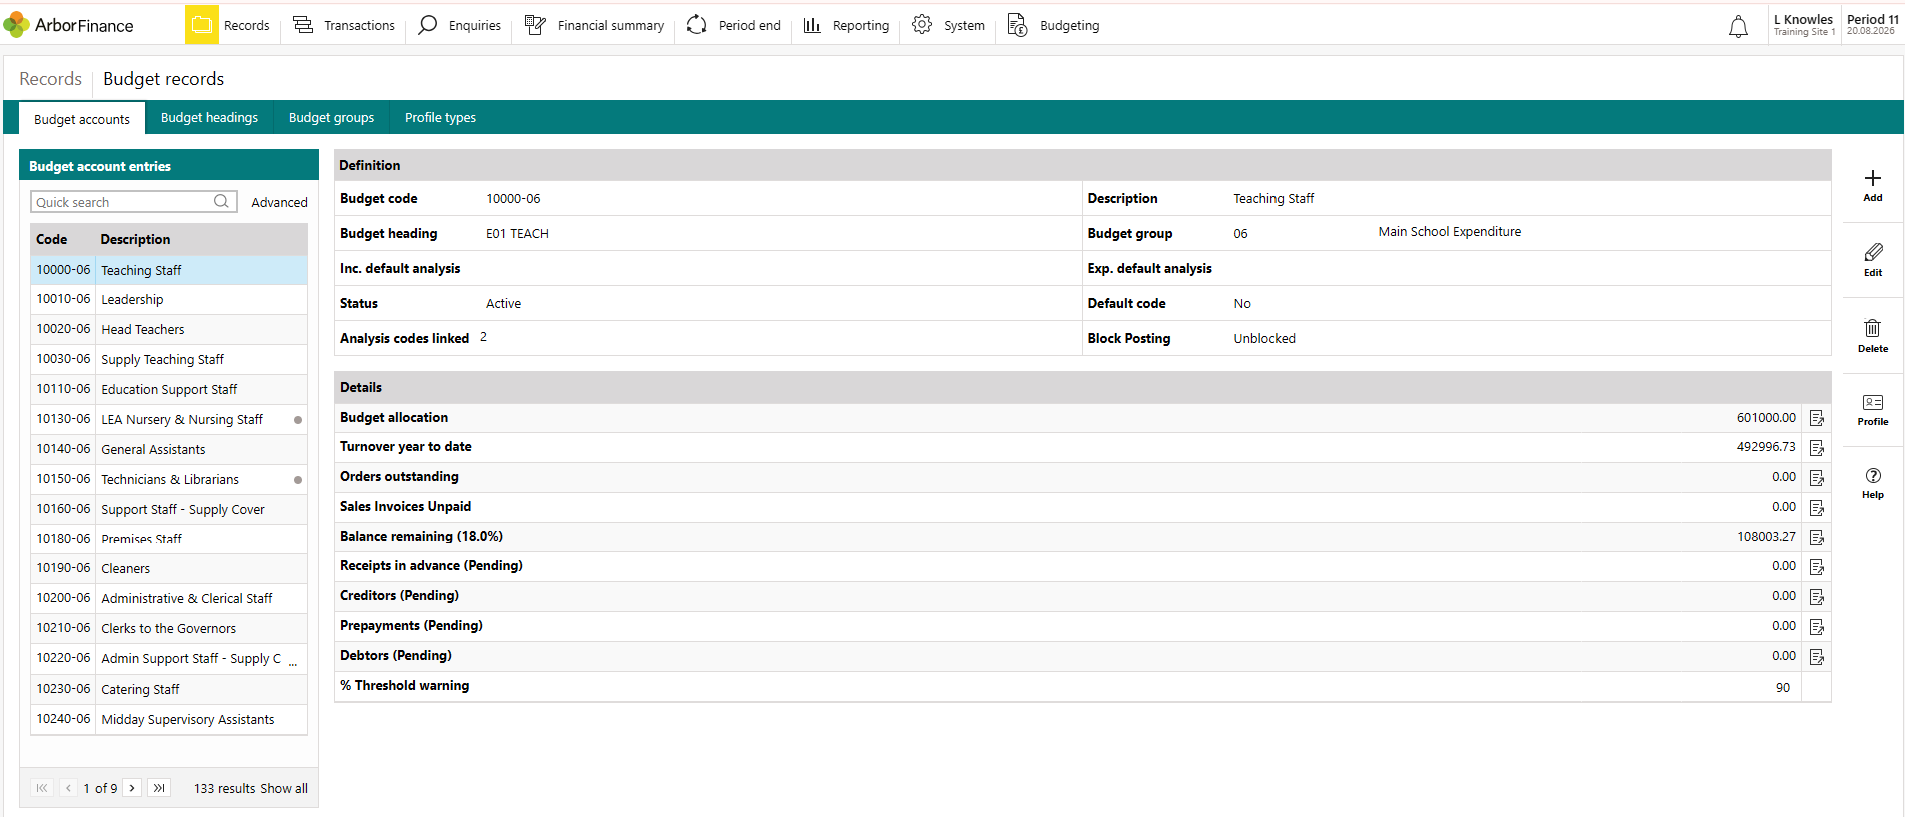Viewport: 1905px width, 817px height.
Task: Open the Reporting menu
Action: pyautogui.click(x=846, y=25)
